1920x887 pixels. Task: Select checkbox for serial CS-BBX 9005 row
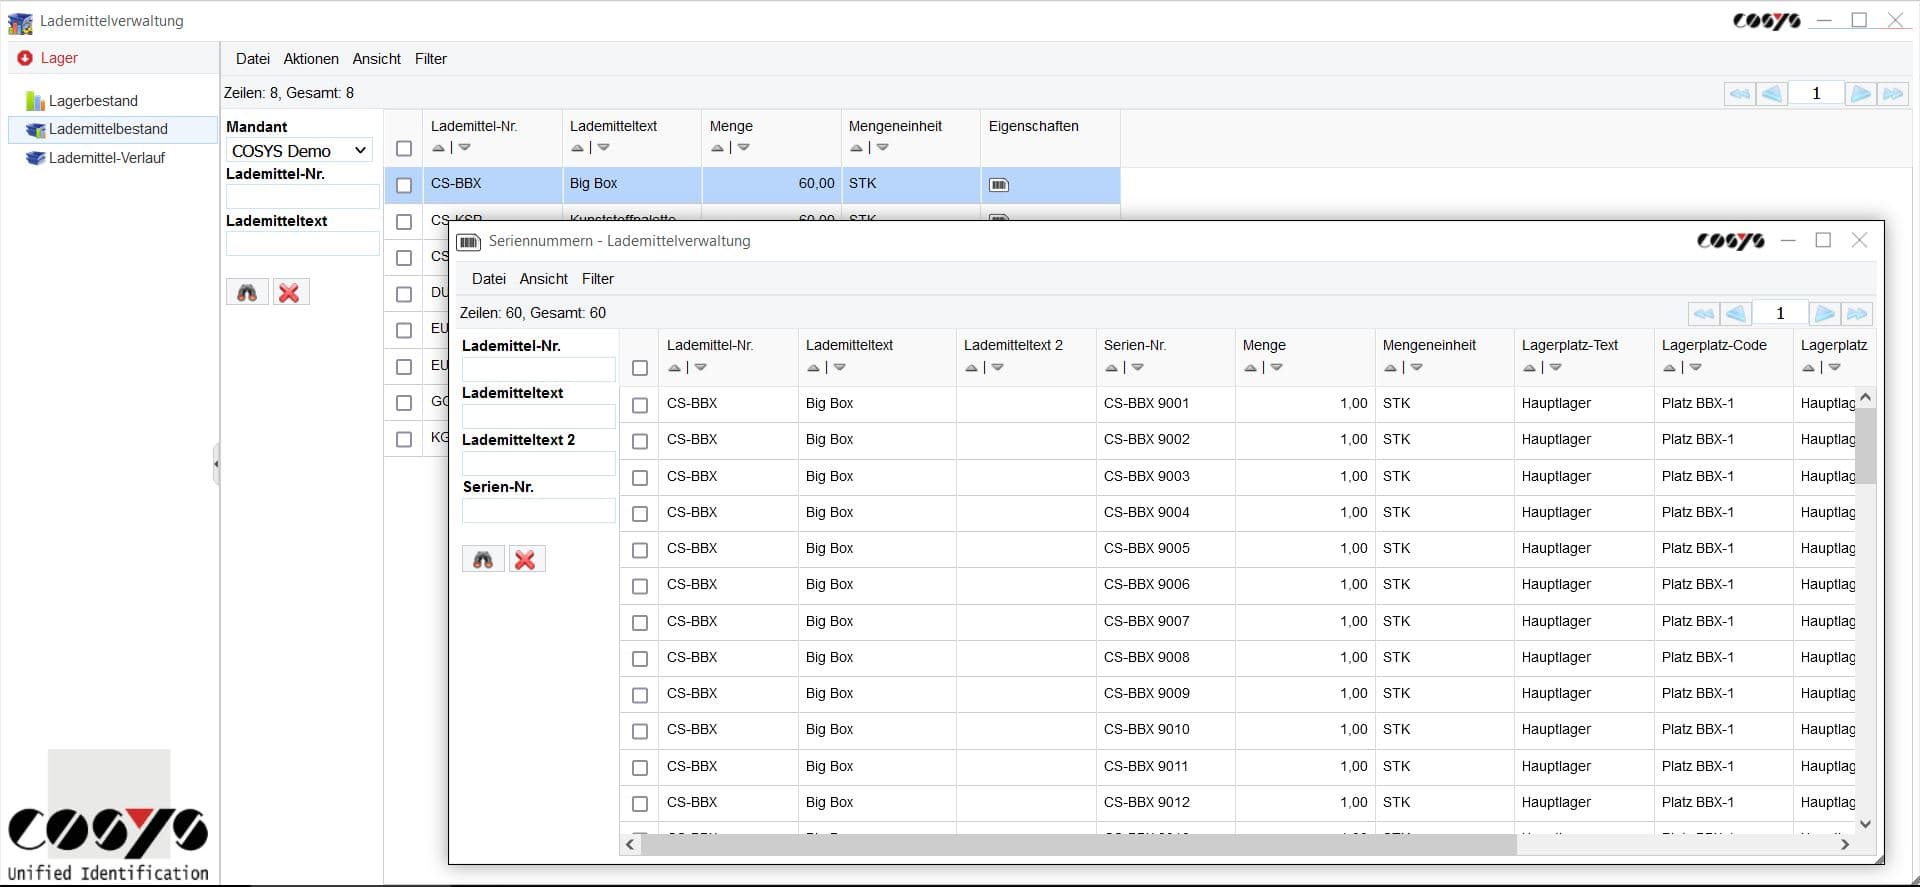640,550
